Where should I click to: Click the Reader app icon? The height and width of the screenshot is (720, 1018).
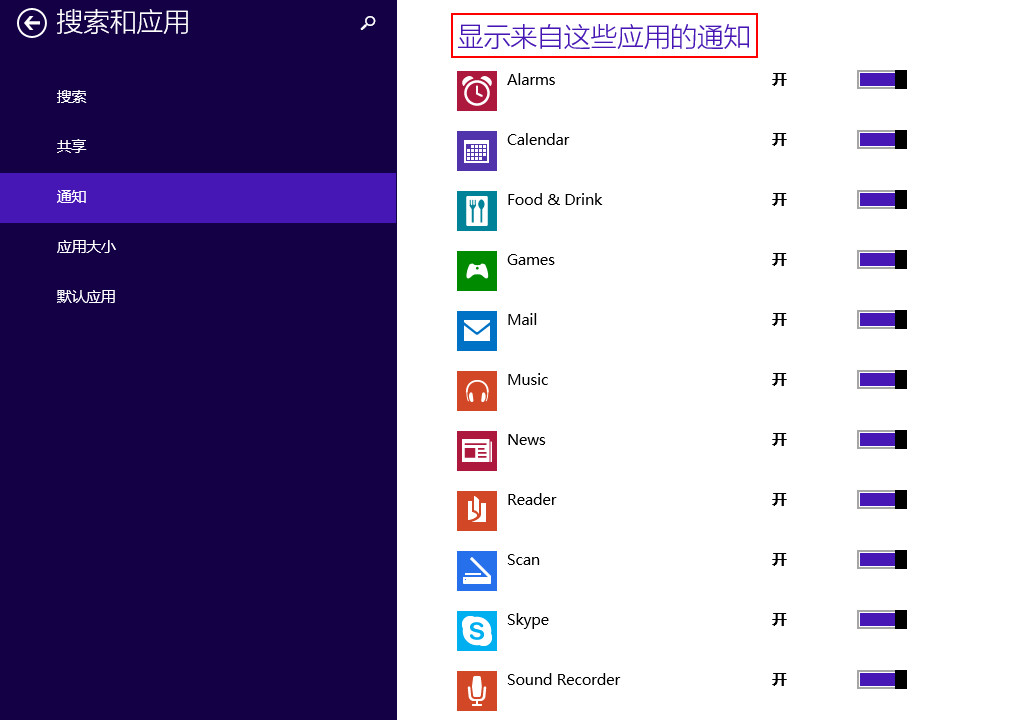pos(477,511)
